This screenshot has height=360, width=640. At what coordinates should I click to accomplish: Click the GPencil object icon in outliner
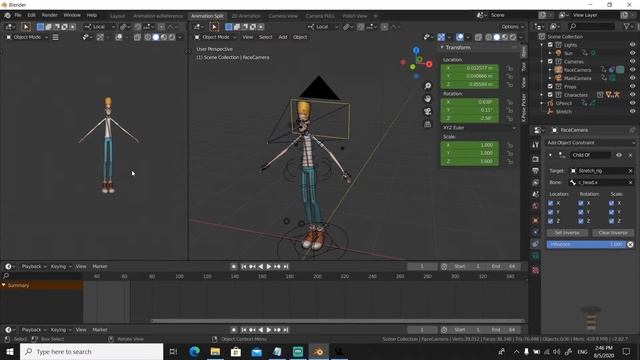tap(550, 103)
